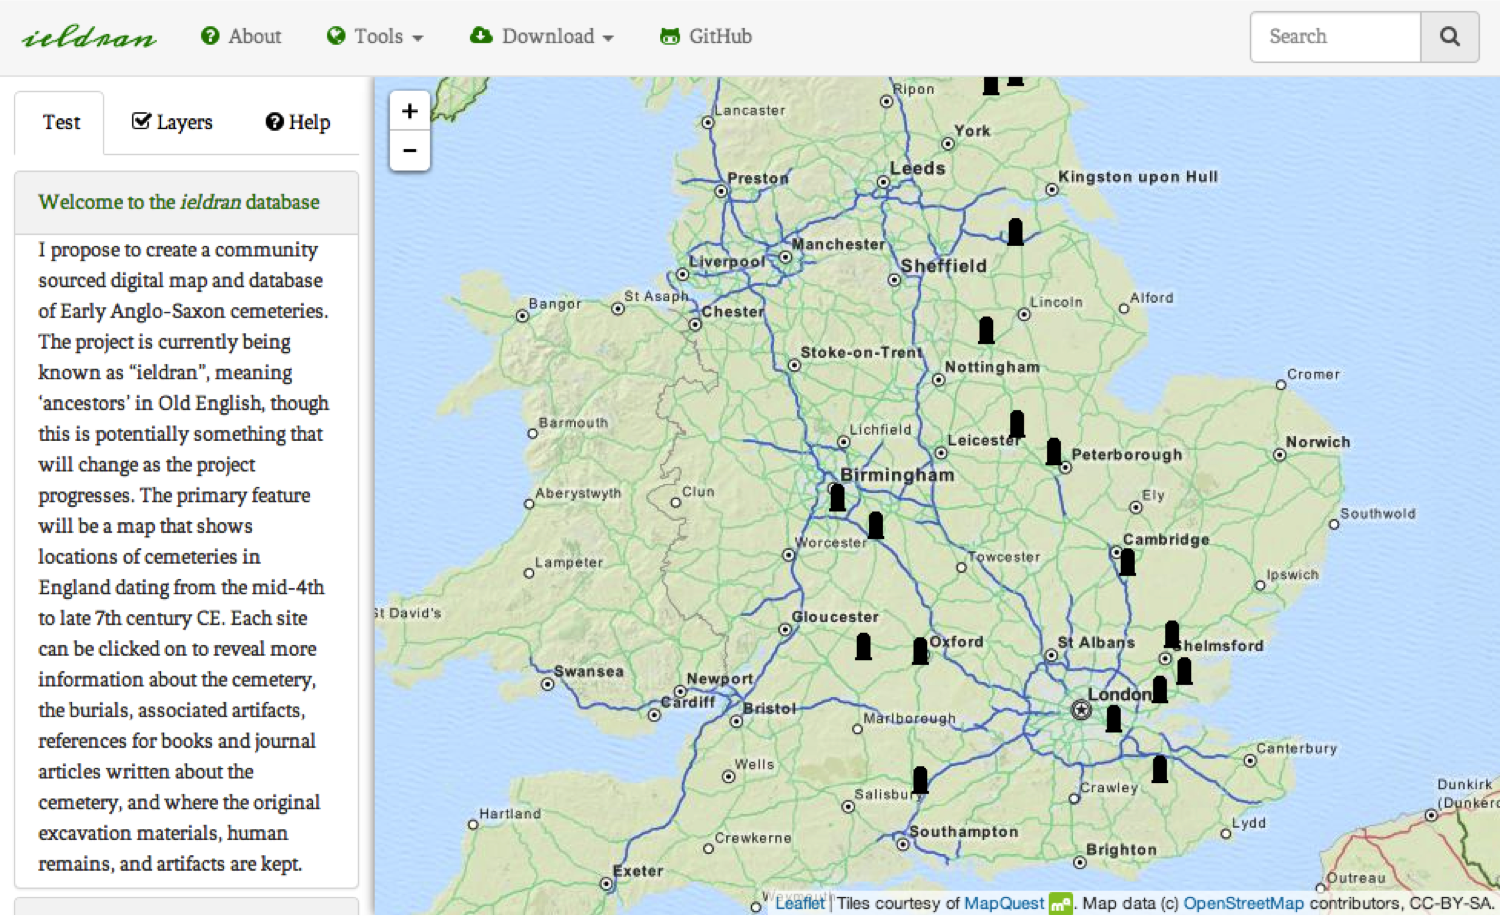Click cemetery marker above Chelmsford label
The image size is (1500, 916).
click(1172, 634)
